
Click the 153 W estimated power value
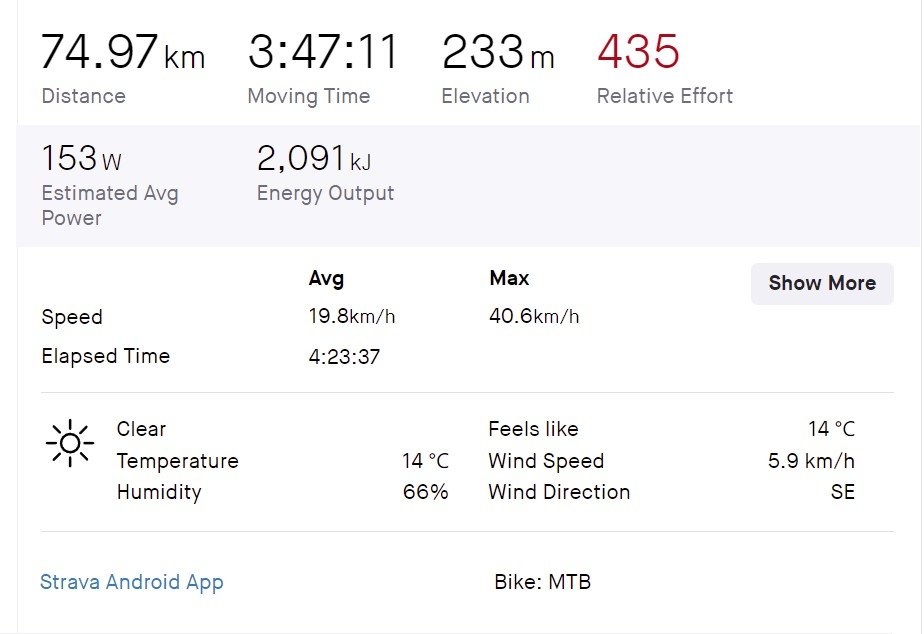pyautogui.click(x=81, y=158)
